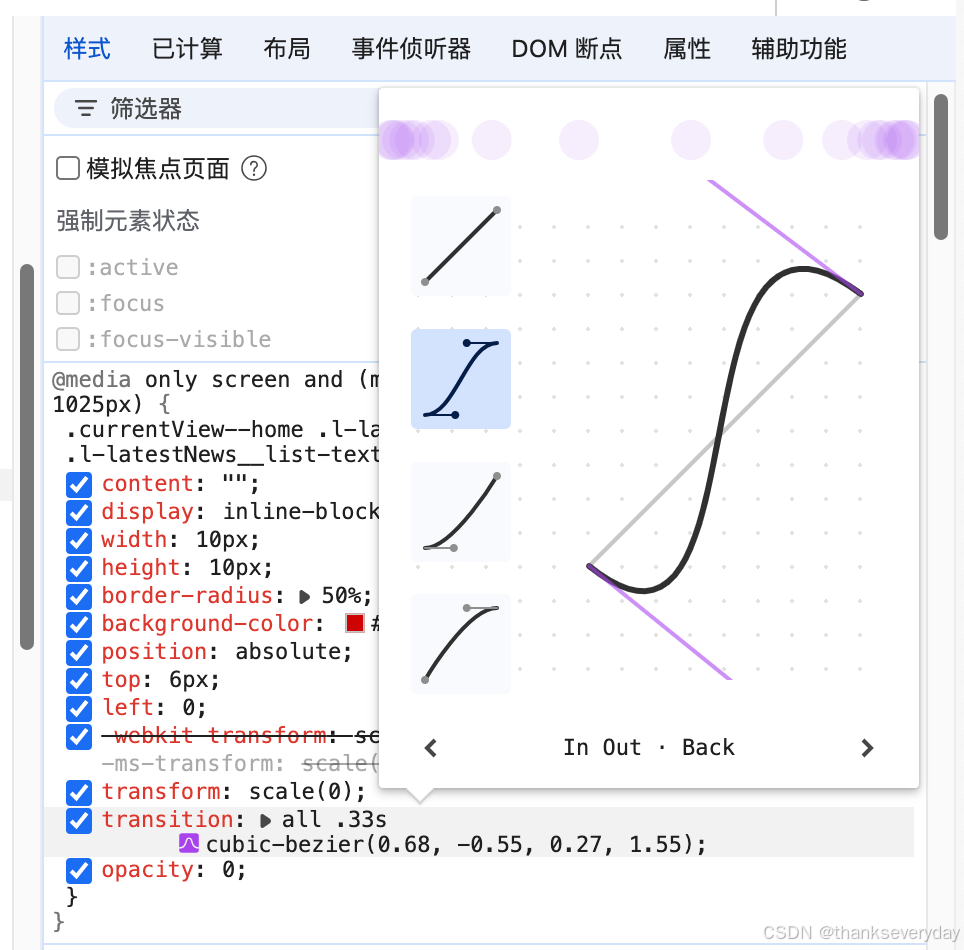Select the linear easing preset thumbnail
The height and width of the screenshot is (950, 964).
(460, 246)
